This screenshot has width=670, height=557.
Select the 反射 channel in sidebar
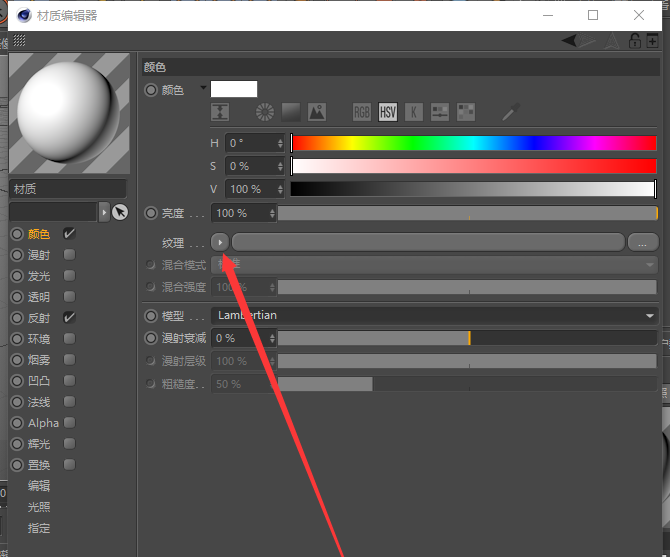click(39, 318)
